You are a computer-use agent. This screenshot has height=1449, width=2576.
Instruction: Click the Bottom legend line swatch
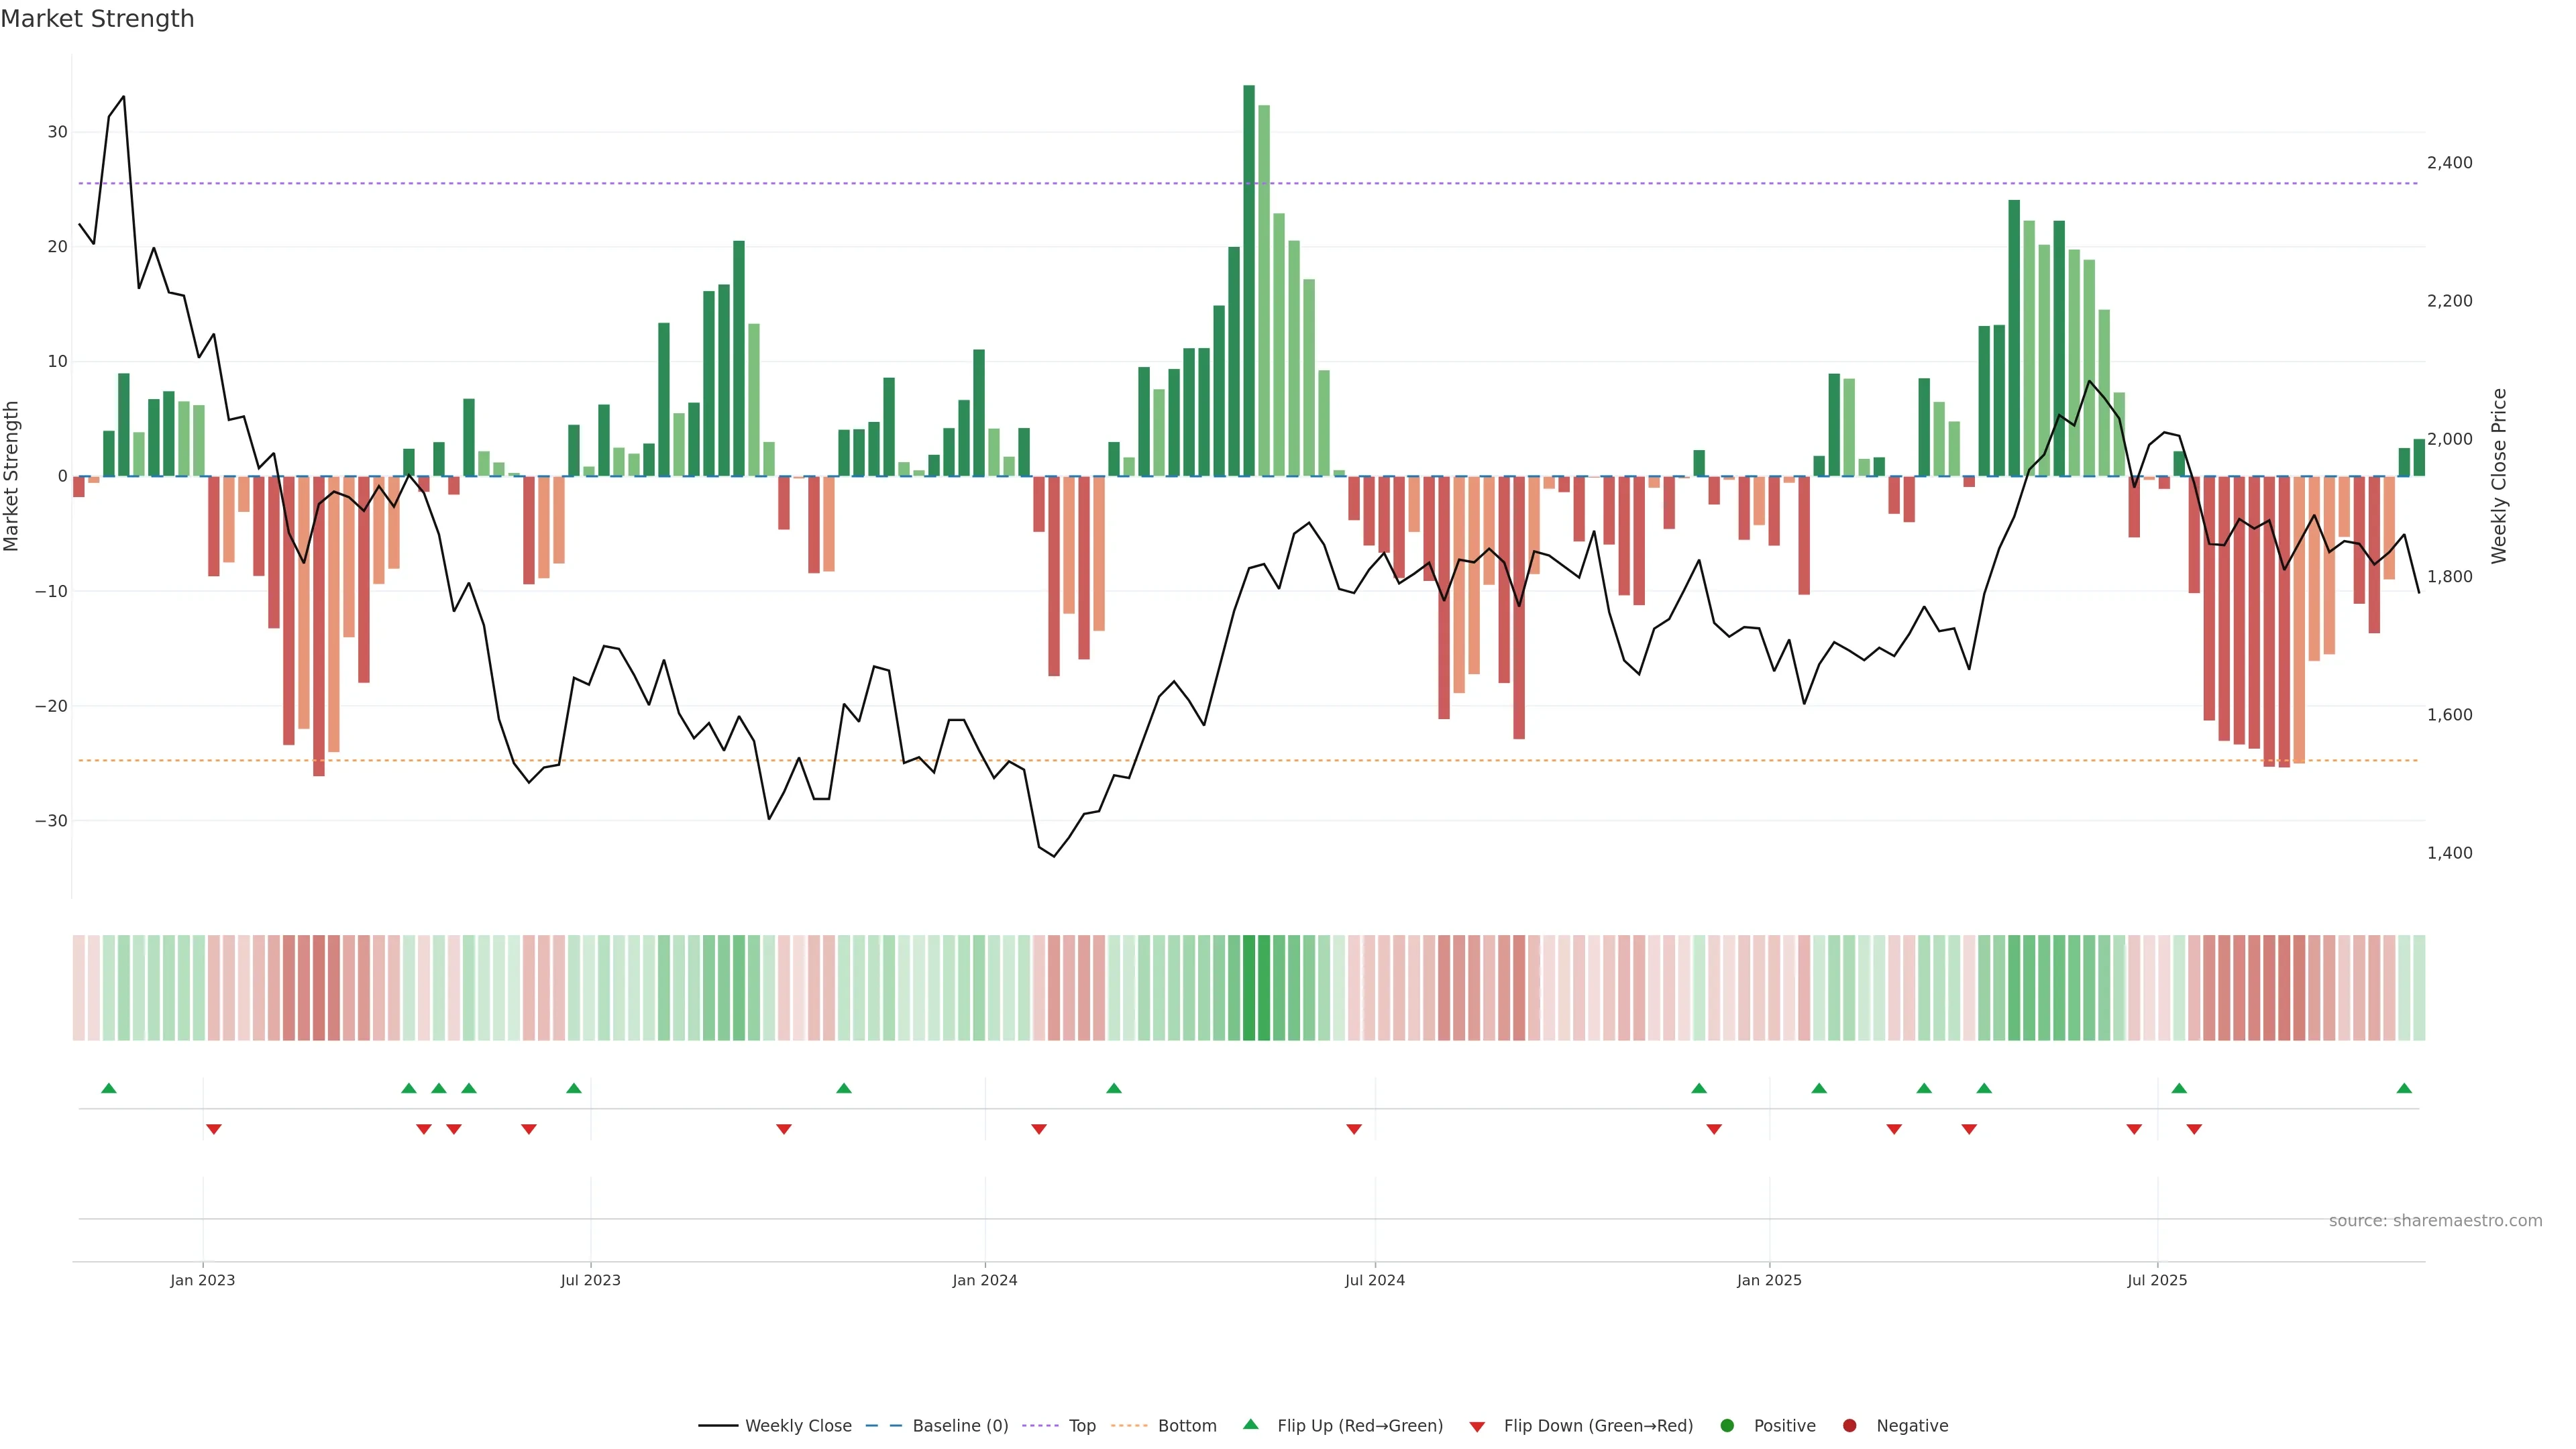click(x=1129, y=1426)
